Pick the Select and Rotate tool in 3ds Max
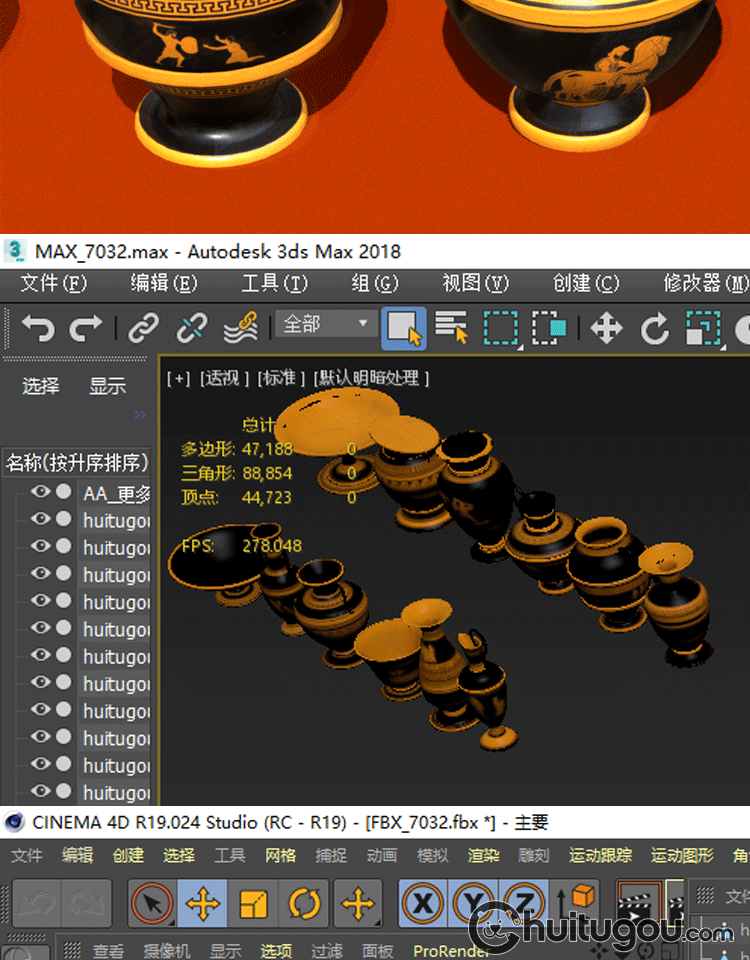 (x=654, y=328)
